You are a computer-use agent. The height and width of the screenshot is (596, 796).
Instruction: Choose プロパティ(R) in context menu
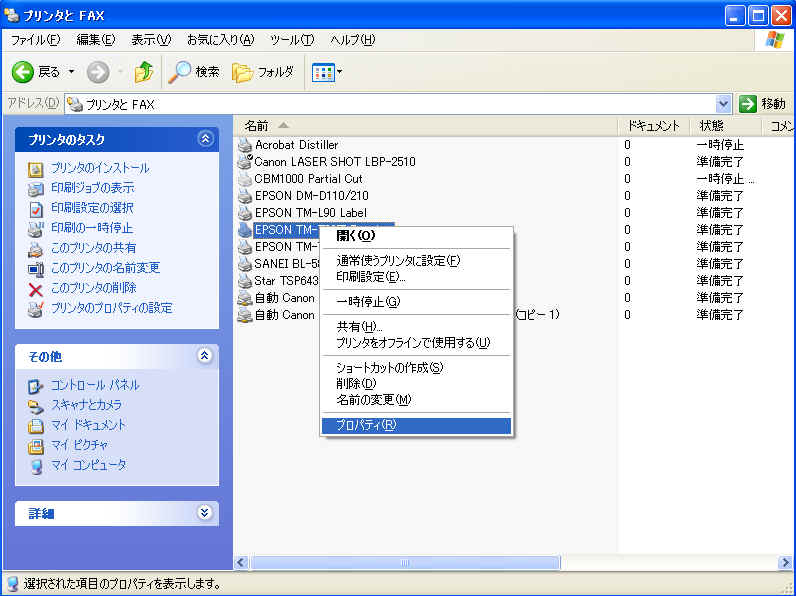point(416,426)
